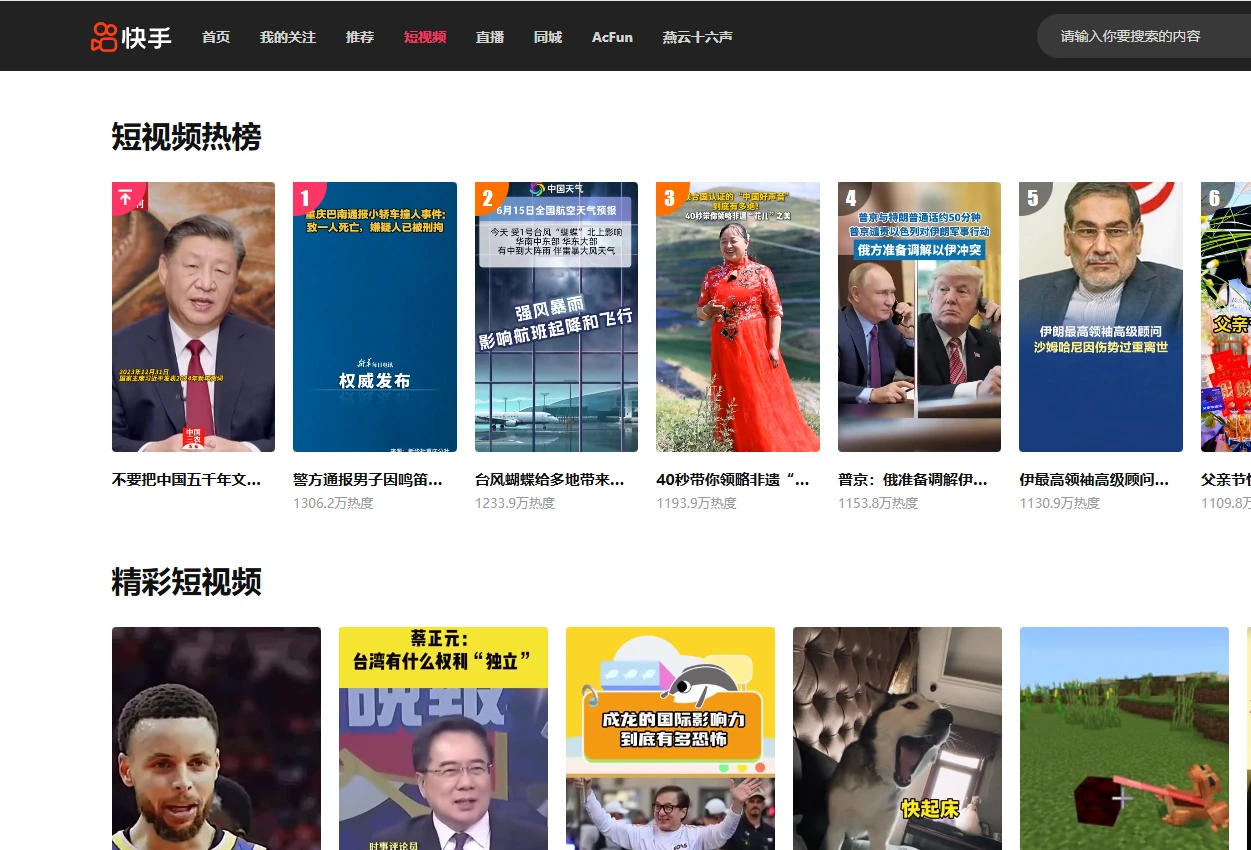Open the 首页 navigation tab
The height and width of the screenshot is (850, 1251).
coord(216,37)
